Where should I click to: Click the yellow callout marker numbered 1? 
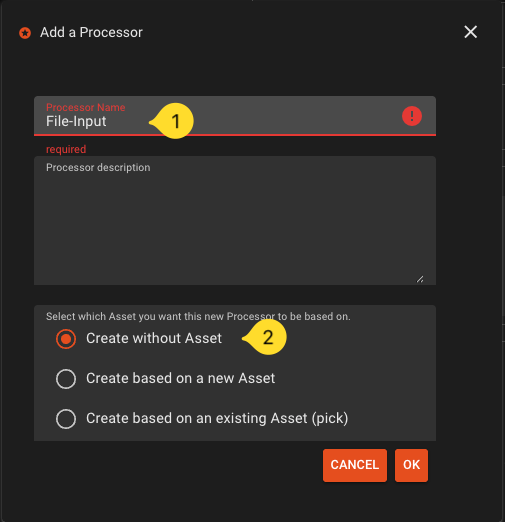tap(171, 121)
